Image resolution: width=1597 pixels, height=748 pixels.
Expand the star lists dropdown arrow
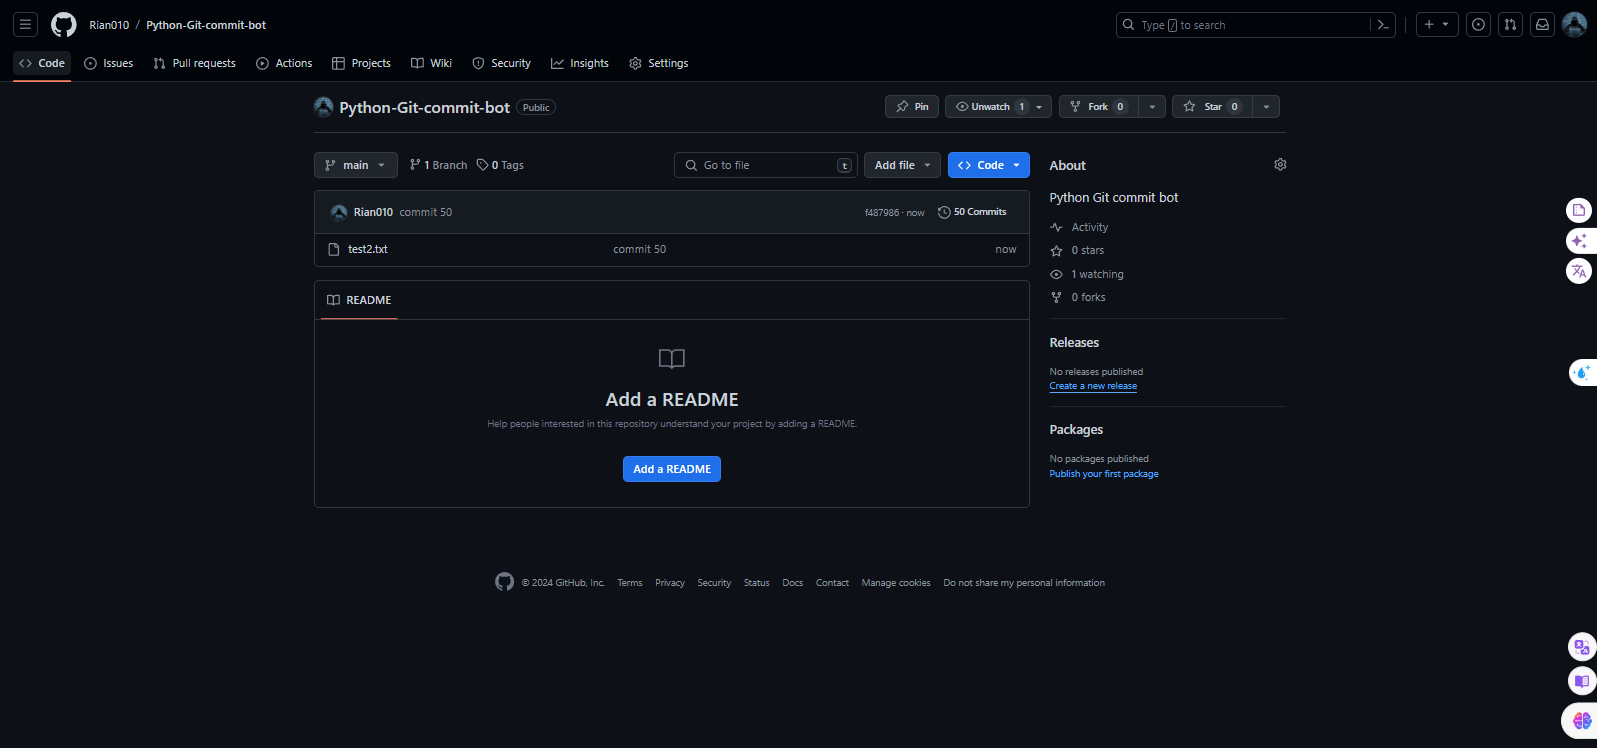point(1266,107)
